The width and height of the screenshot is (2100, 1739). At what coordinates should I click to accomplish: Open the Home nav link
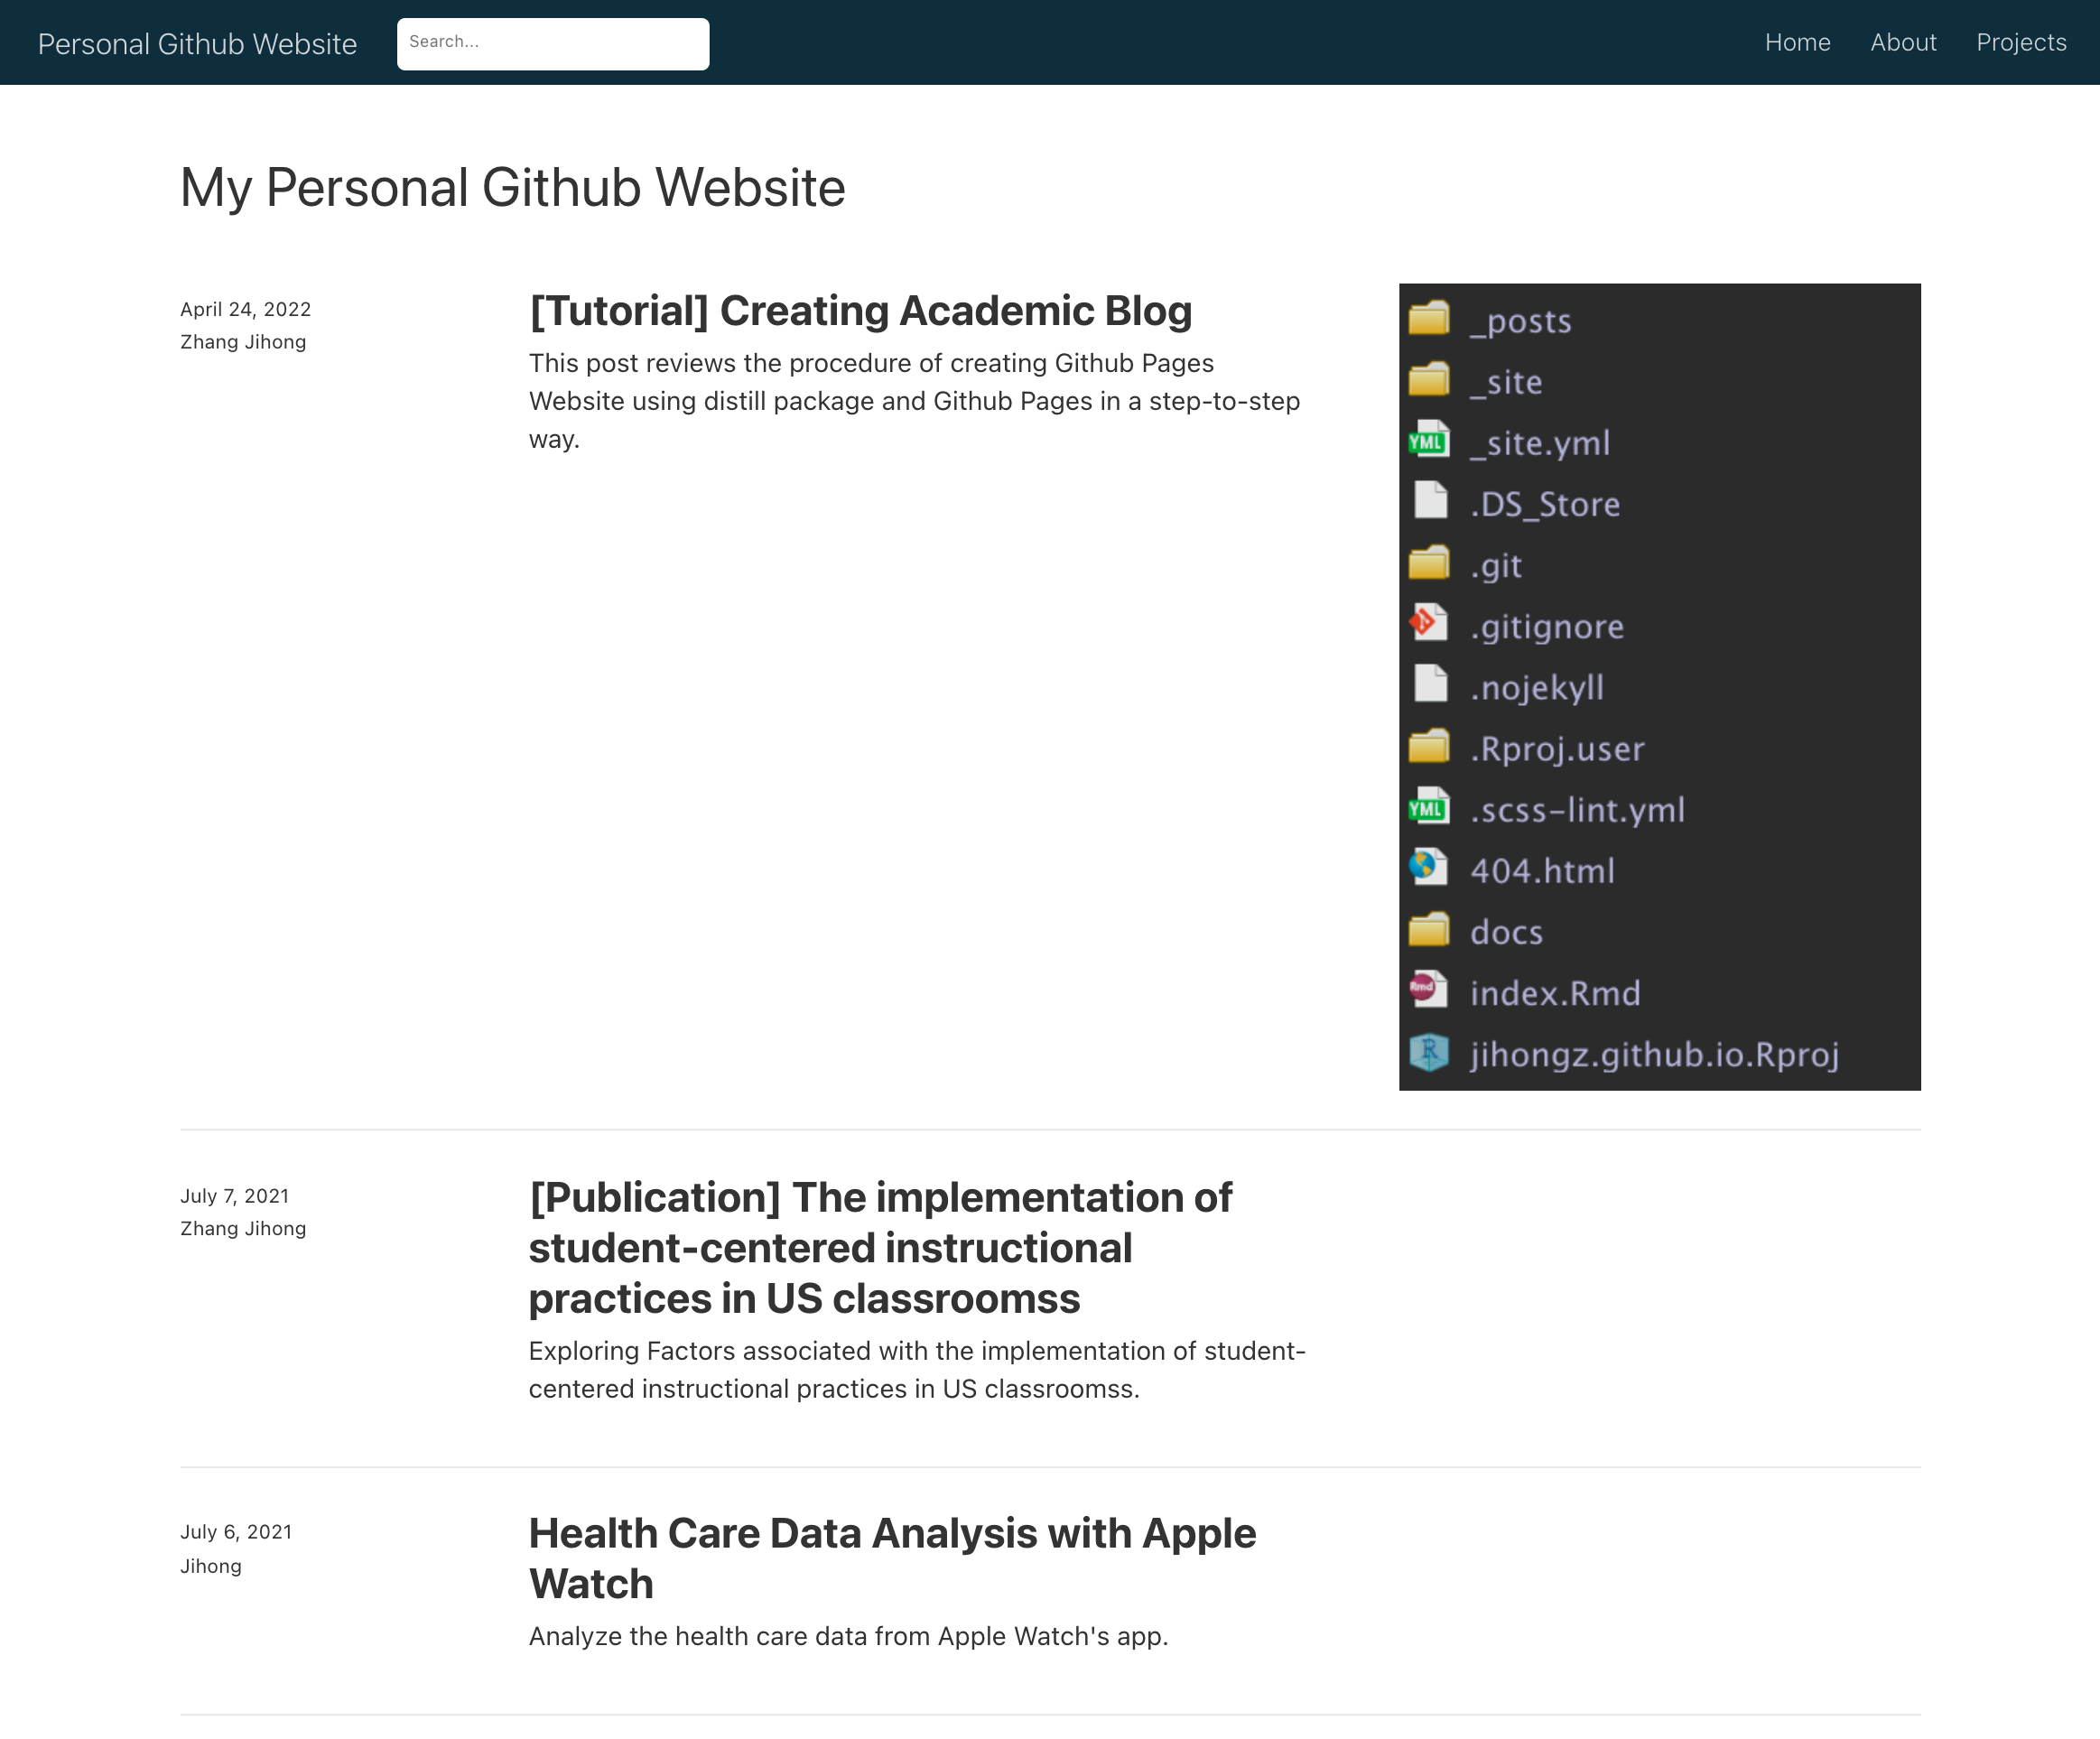[x=1797, y=42]
